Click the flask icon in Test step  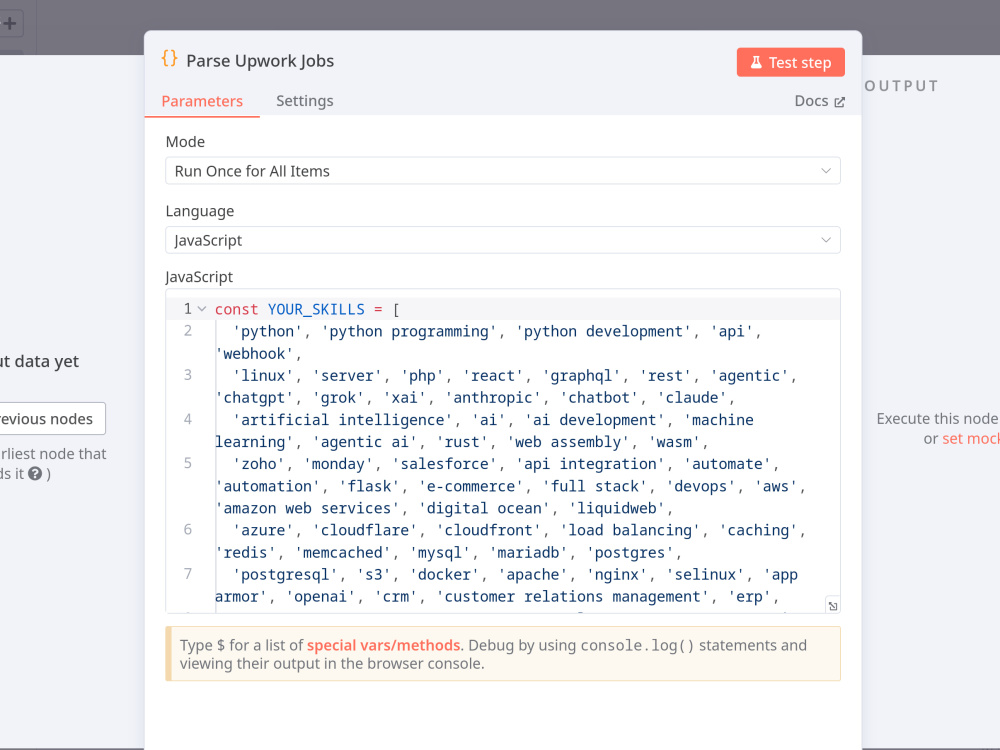point(756,62)
